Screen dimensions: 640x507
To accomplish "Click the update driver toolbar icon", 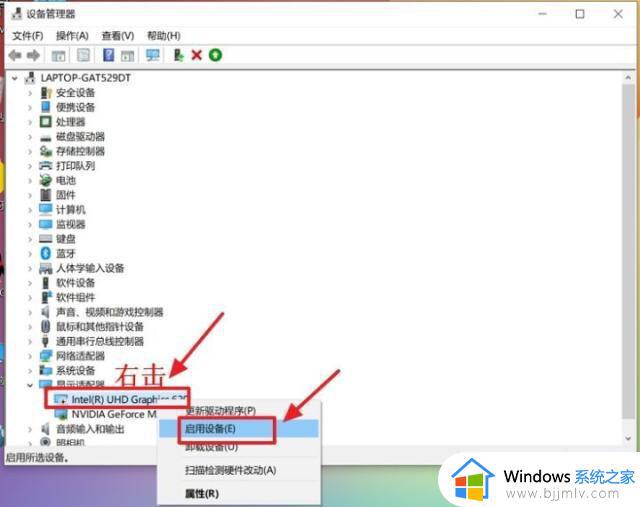I will tap(178, 55).
